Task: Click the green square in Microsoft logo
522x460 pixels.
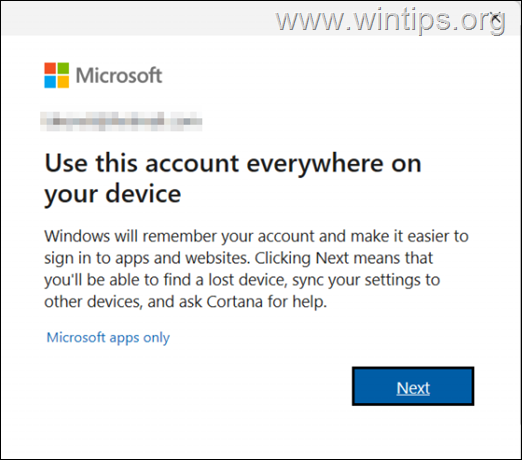Action: [x=63, y=68]
